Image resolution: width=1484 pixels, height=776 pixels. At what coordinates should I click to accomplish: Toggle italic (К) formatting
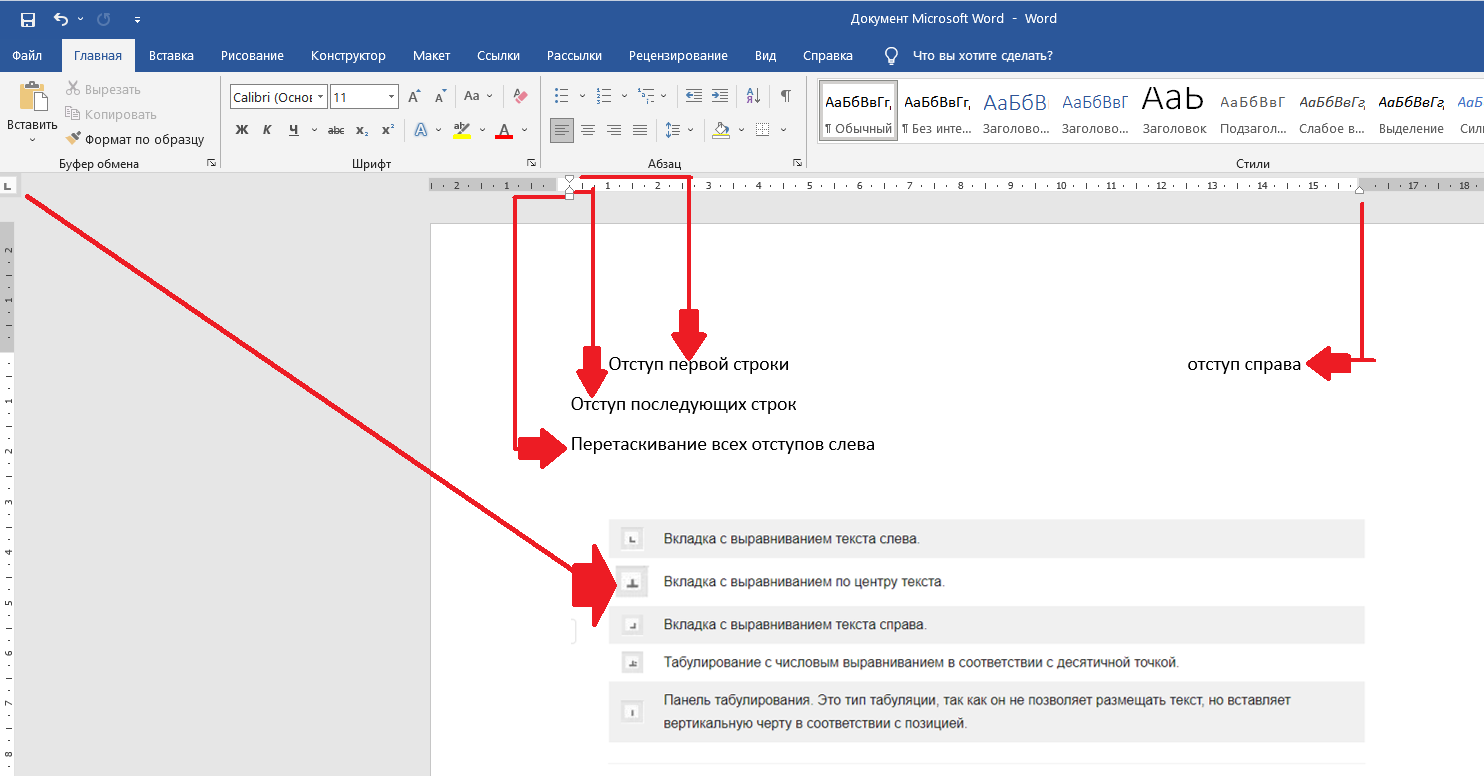pos(267,130)
